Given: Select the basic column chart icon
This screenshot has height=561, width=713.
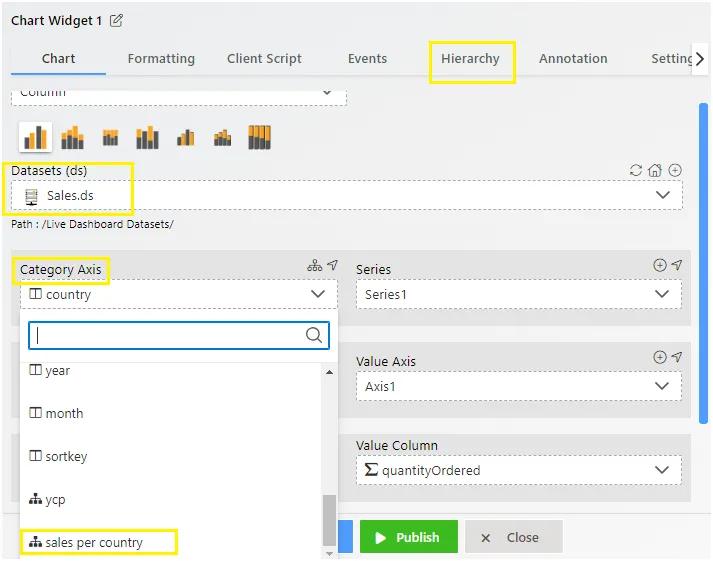Looking at the screenshot, I should click(x=35, y=137).
